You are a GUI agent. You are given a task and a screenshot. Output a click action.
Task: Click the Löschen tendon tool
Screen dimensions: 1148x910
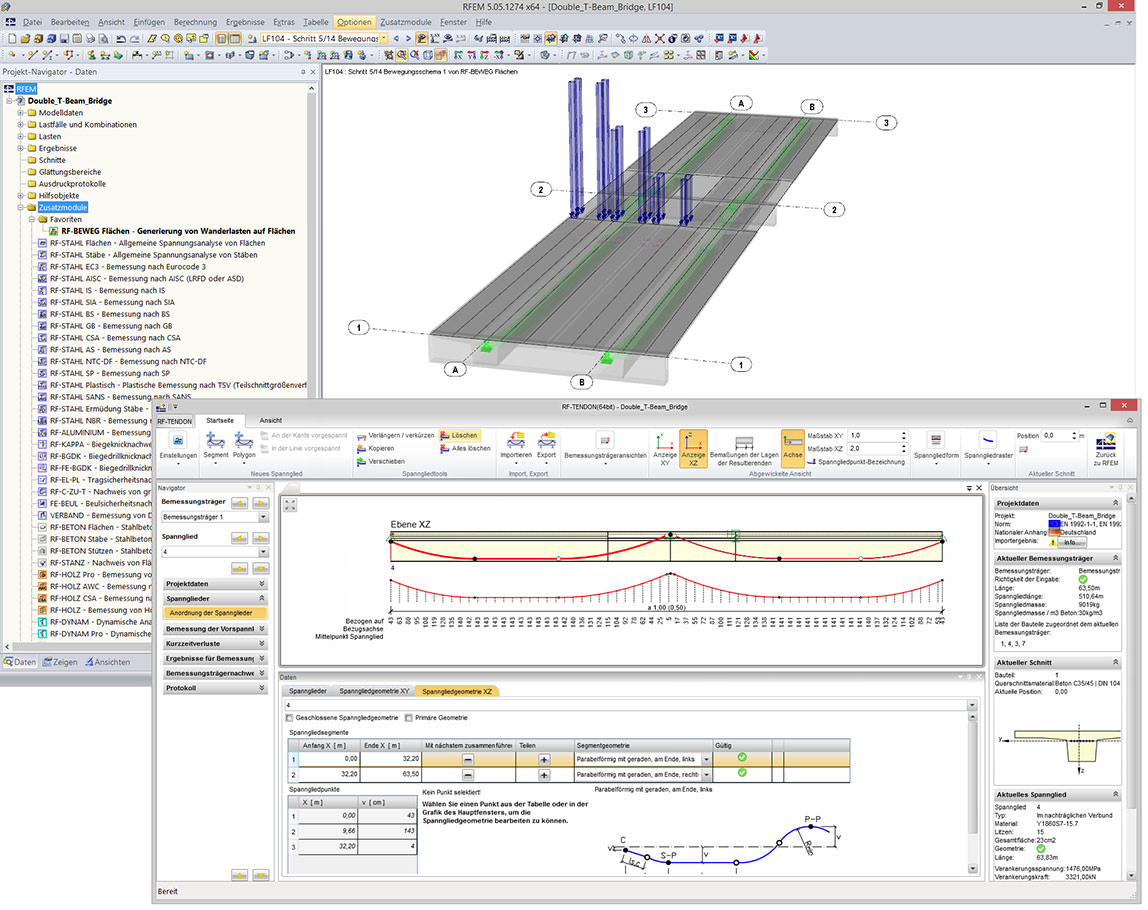tap(459, 436)
